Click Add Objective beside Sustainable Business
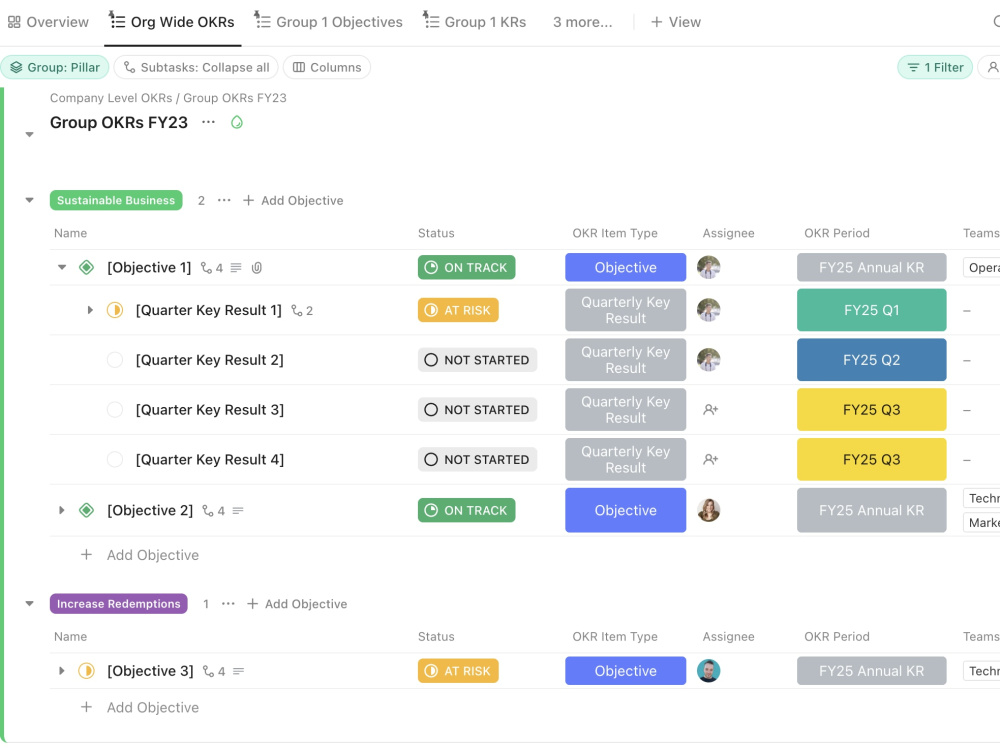The image size is (1000, 750). click(x=293, y=201)
